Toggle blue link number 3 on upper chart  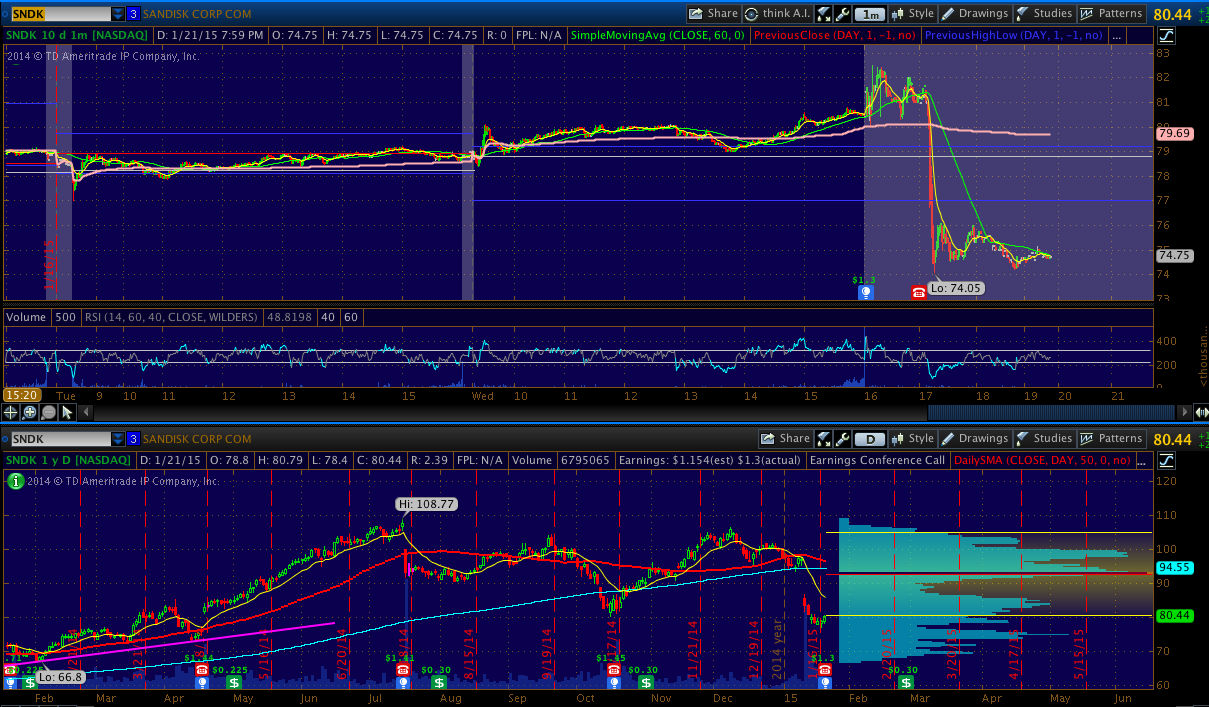click(x=133, y=14)
